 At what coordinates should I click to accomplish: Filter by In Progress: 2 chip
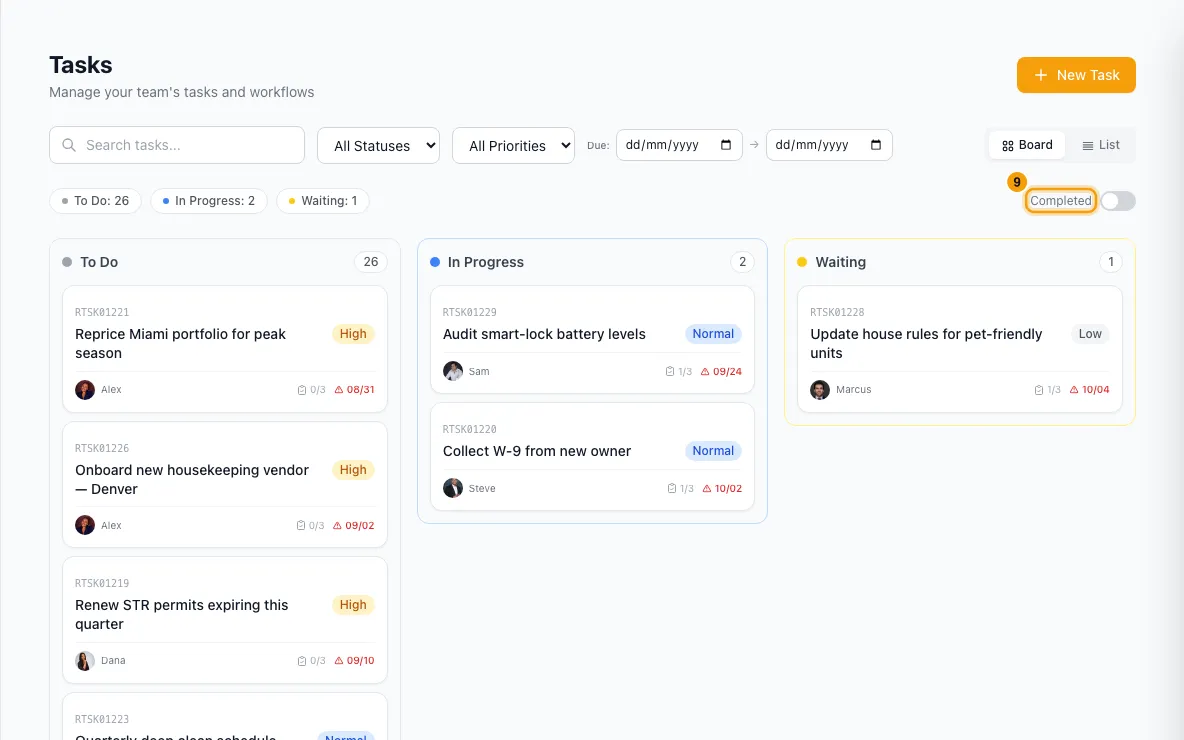click(x=208, y=201)
